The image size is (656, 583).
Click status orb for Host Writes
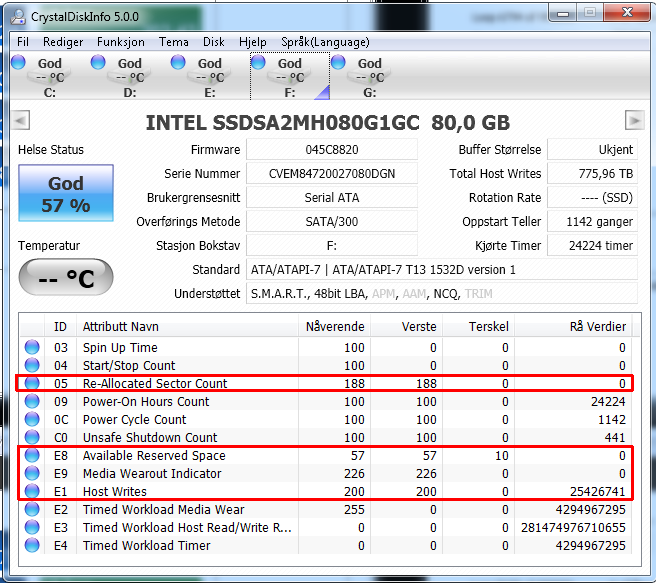point(32,491)
